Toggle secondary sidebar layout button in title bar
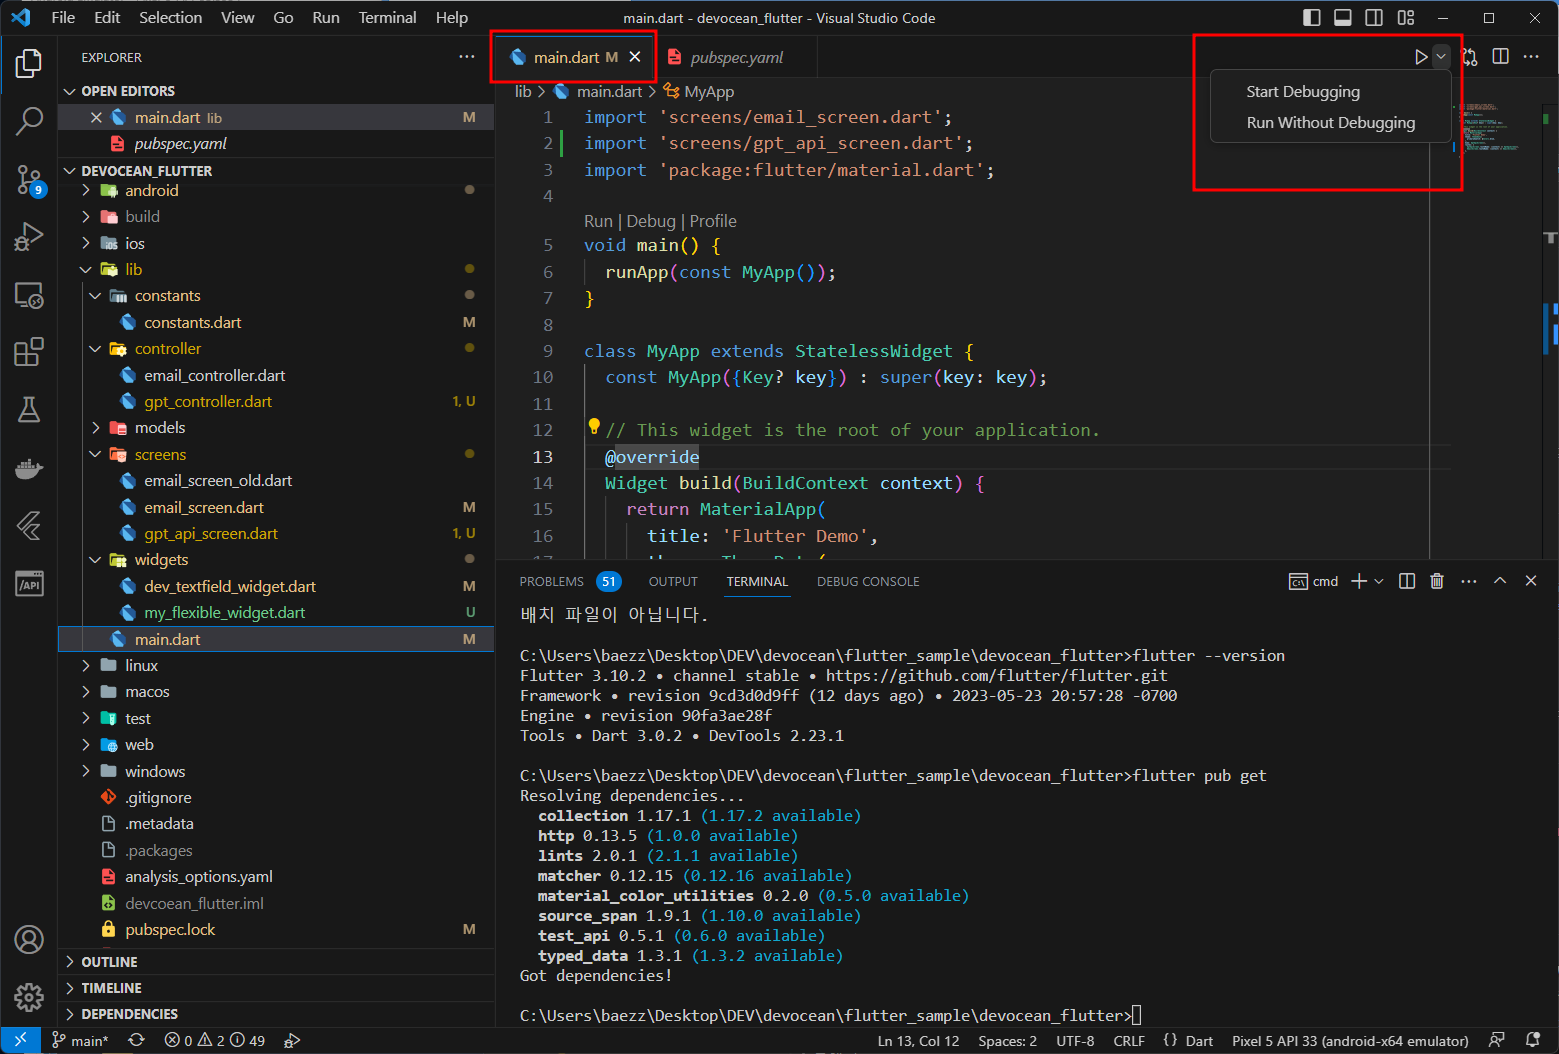 [x=1374, y=18]
